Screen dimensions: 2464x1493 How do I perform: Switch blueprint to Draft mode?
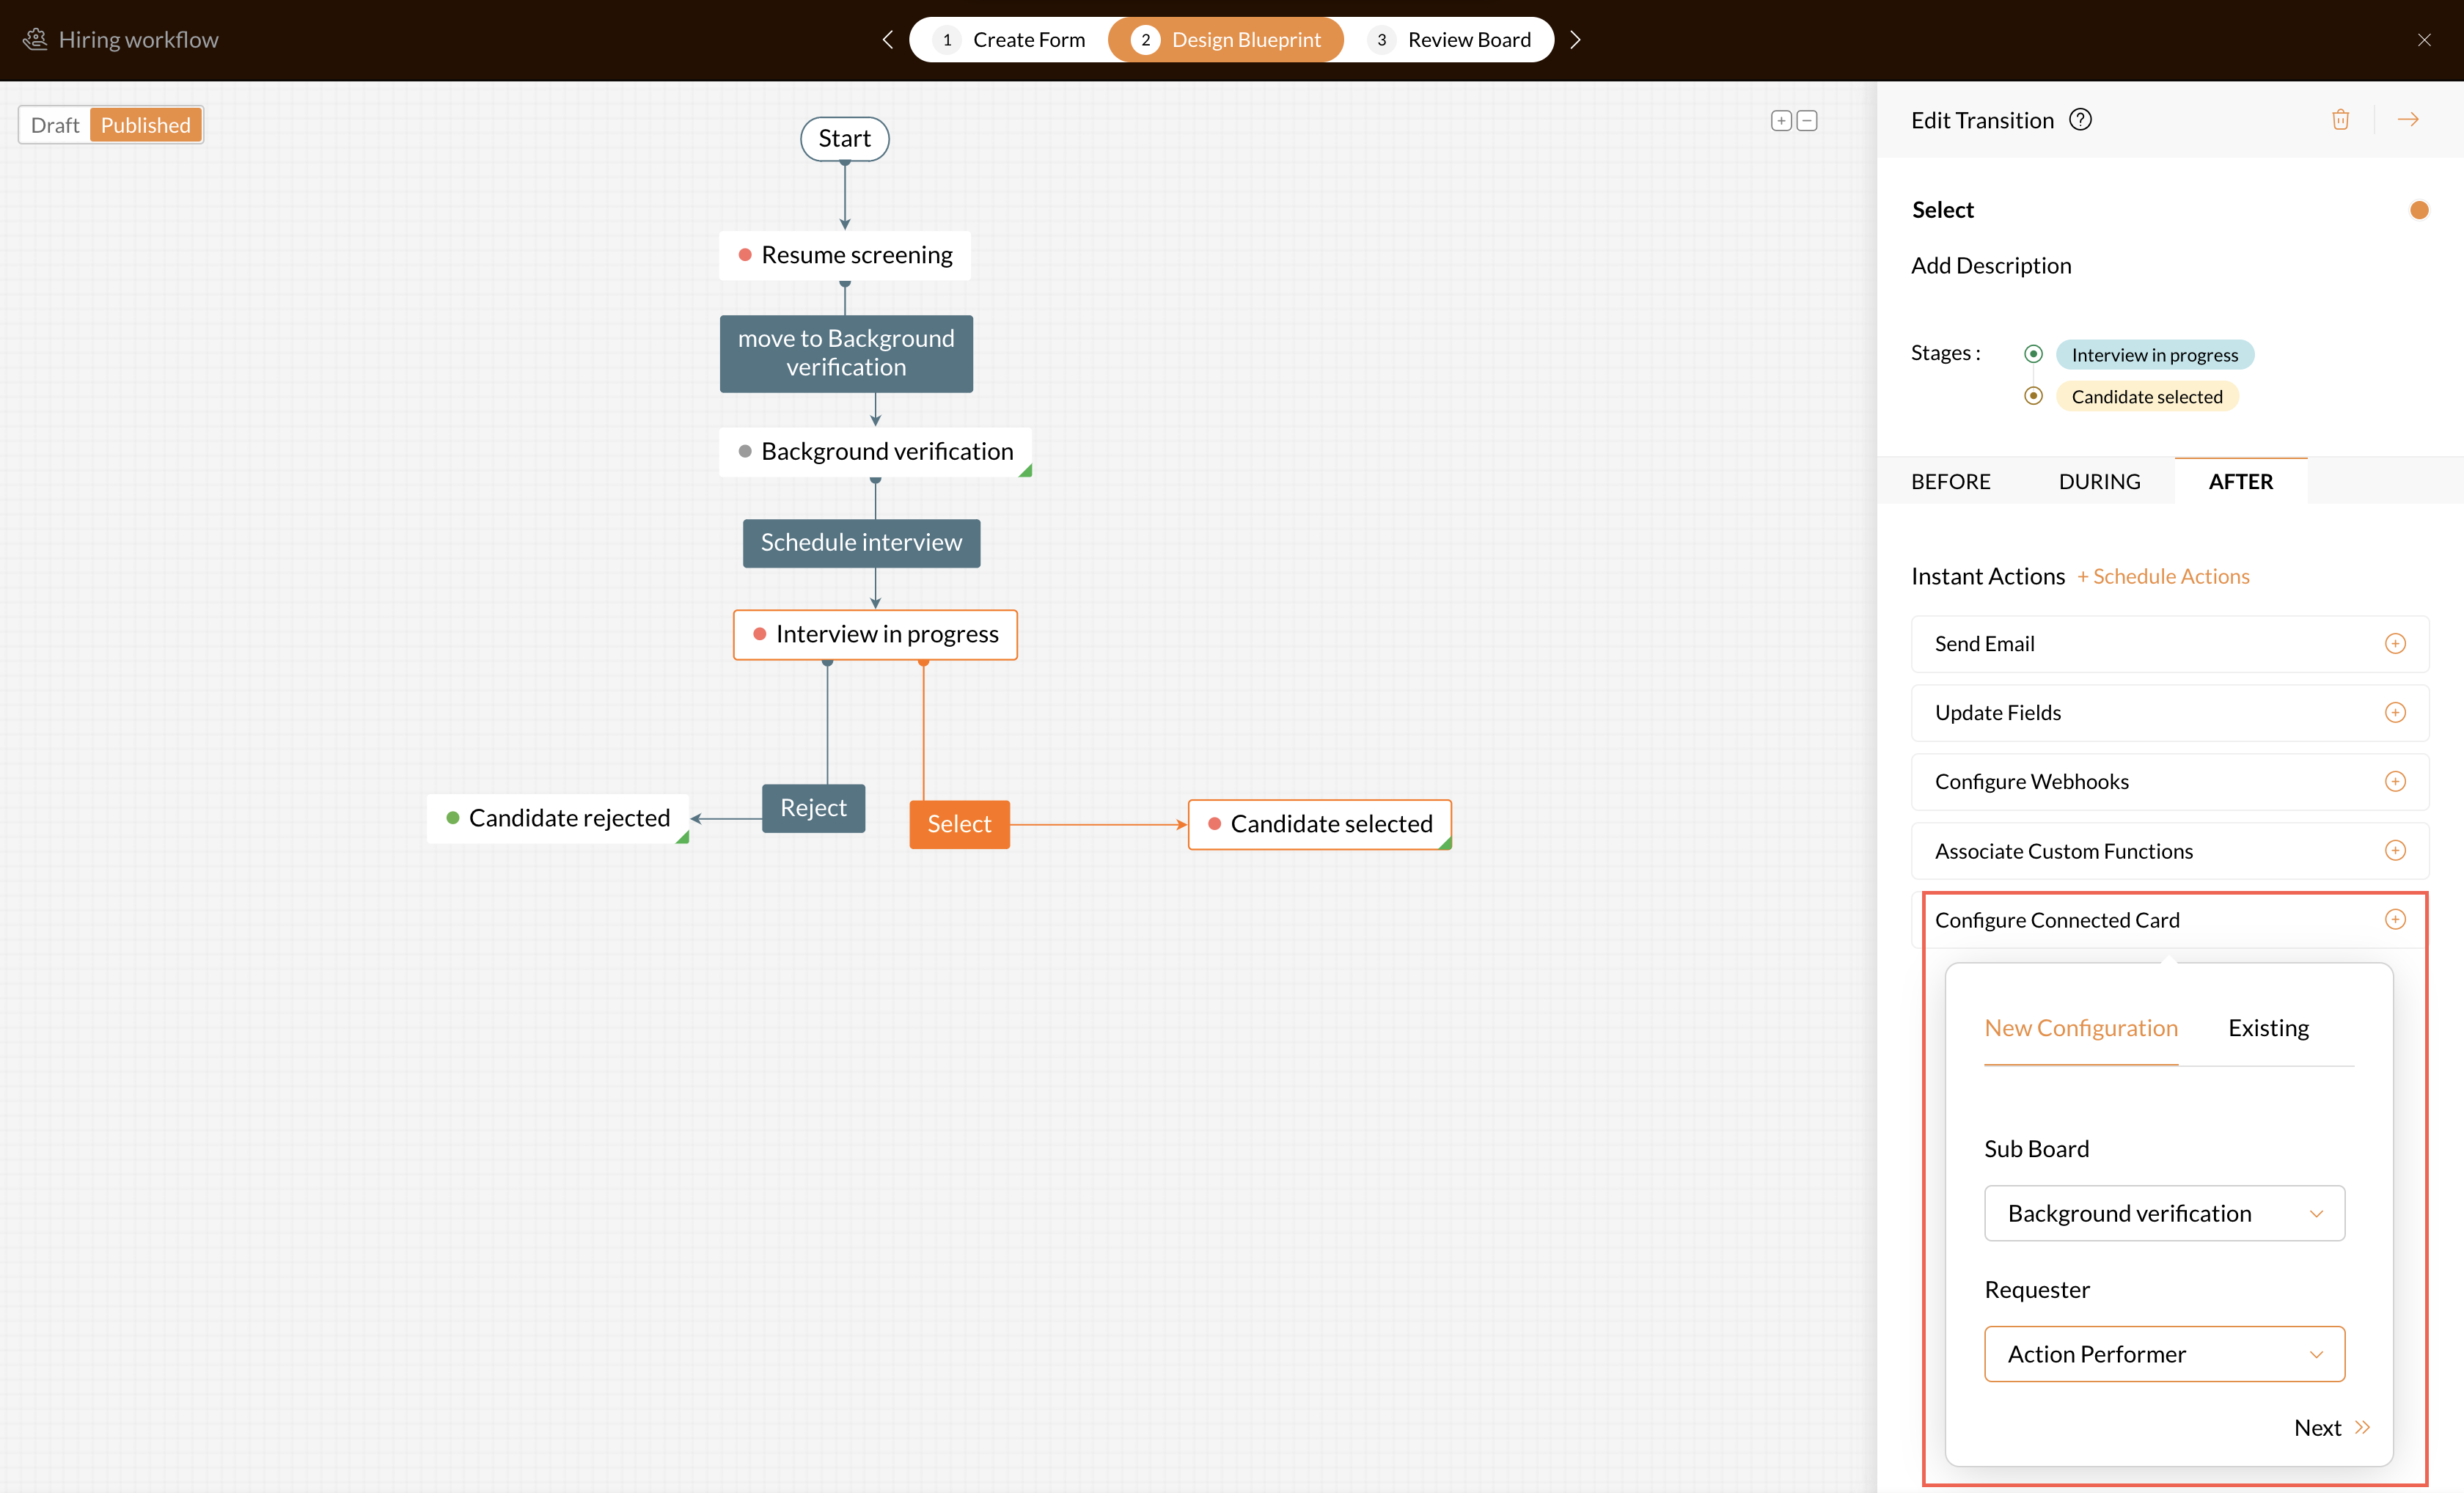click(x=55, y=125)
